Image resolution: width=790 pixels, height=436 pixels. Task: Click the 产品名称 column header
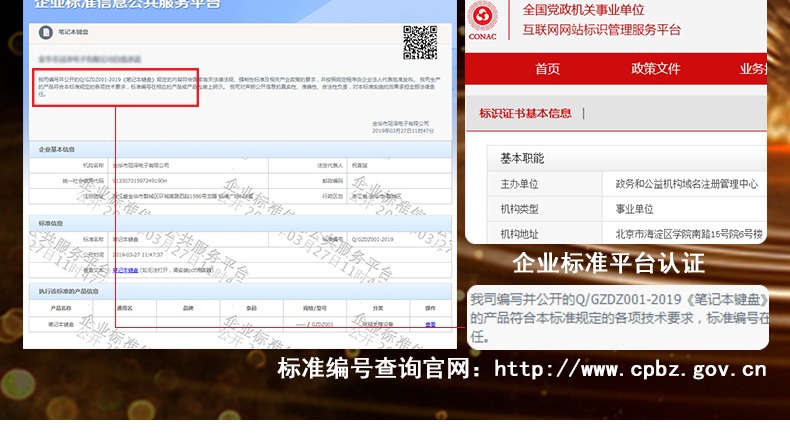61,308
